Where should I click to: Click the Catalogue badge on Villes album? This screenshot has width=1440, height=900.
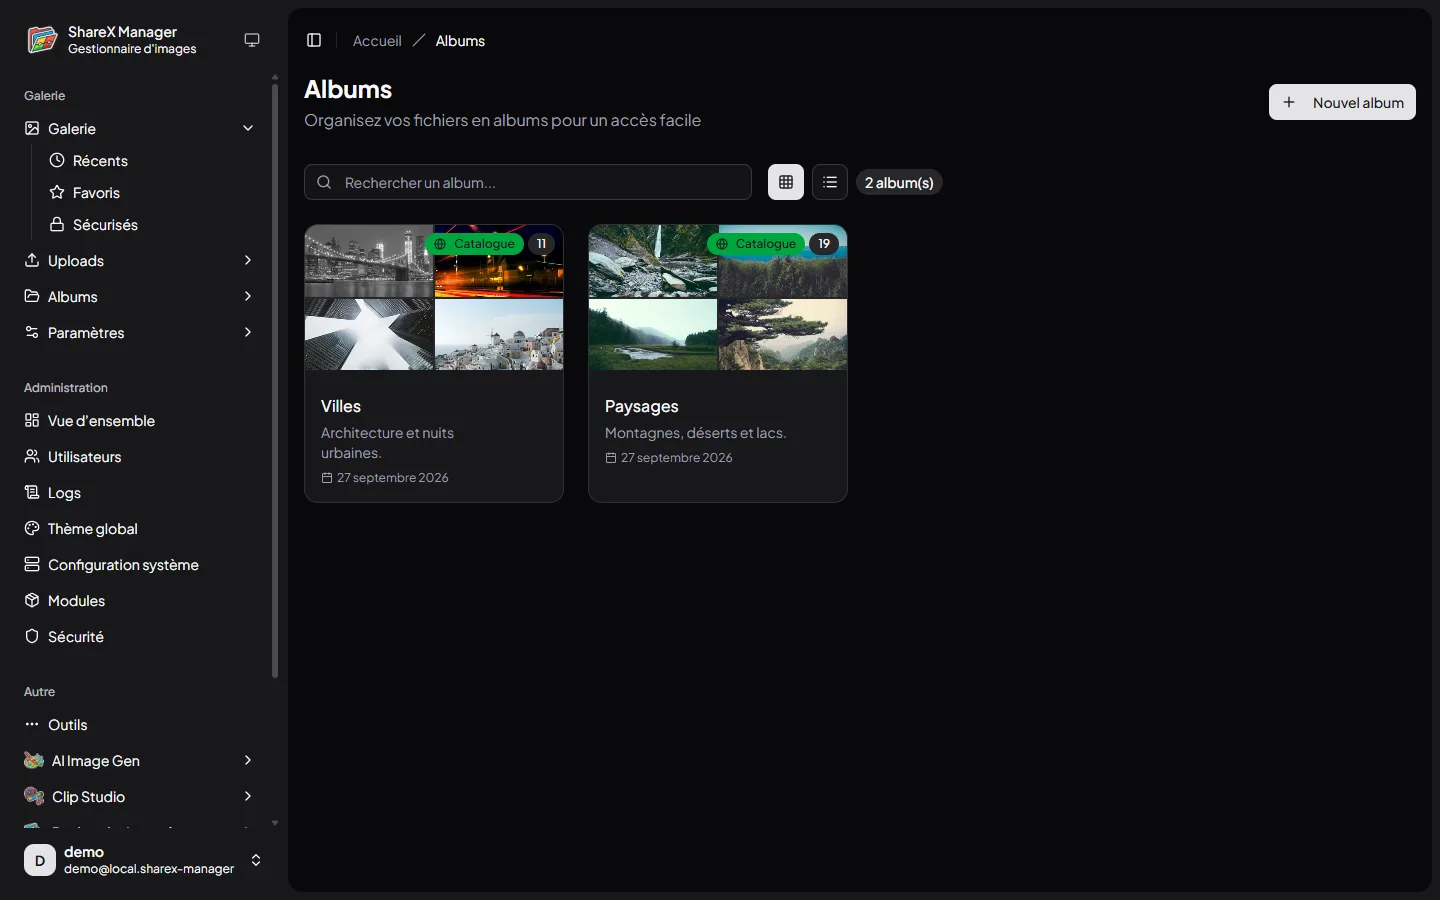[475, 244]
